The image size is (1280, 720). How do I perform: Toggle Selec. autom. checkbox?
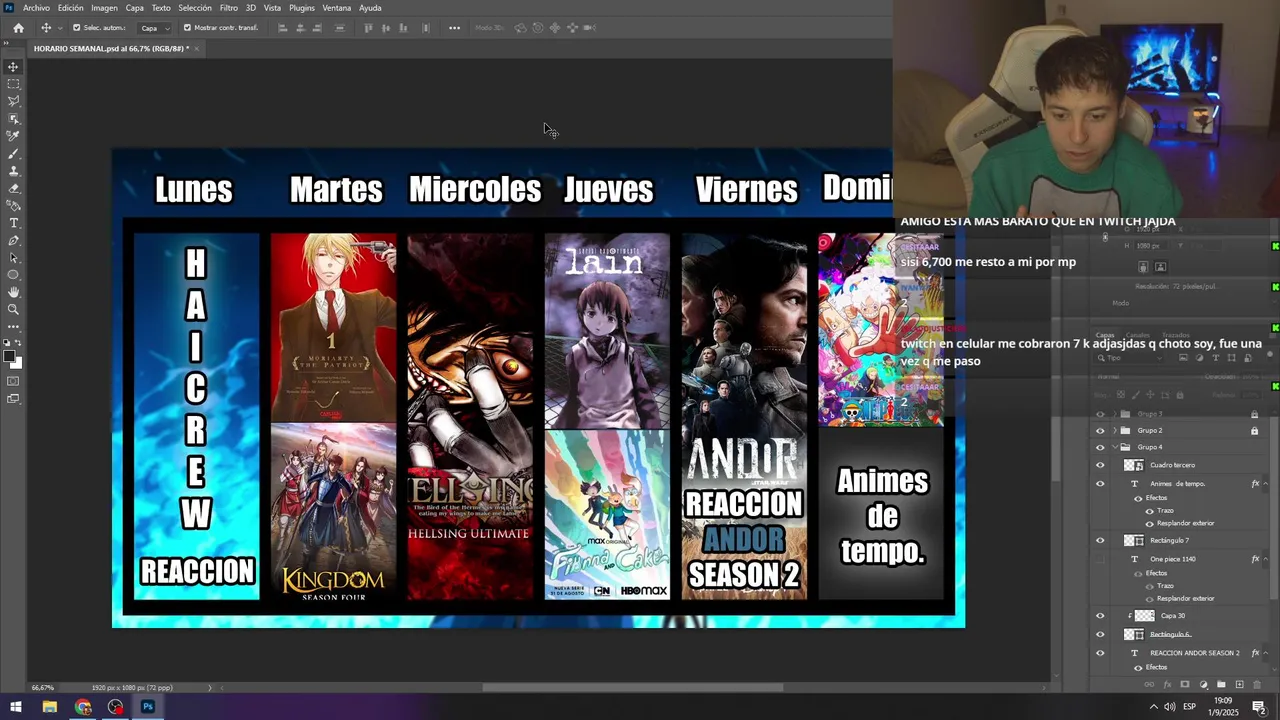click(77, 28)
